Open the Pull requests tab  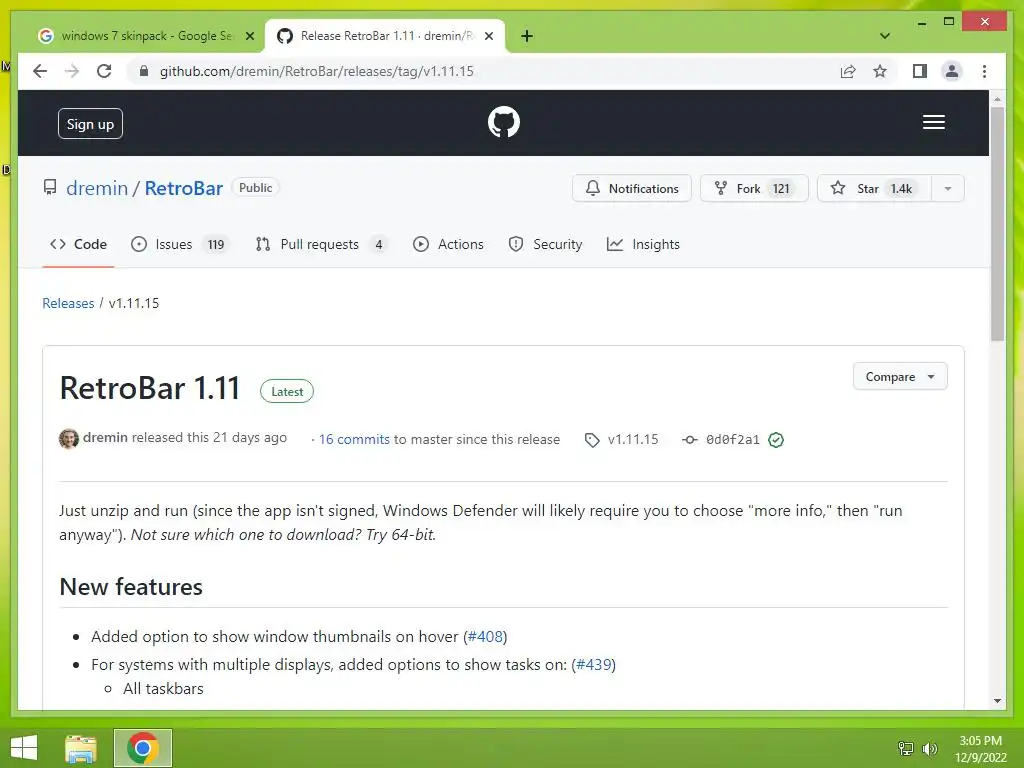pyautogui.click(x=321, y=244)
